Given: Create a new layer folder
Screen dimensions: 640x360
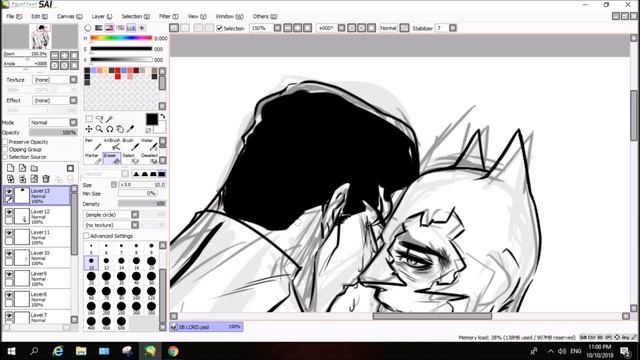Looking at the screenshot, I should click(34, 168).
